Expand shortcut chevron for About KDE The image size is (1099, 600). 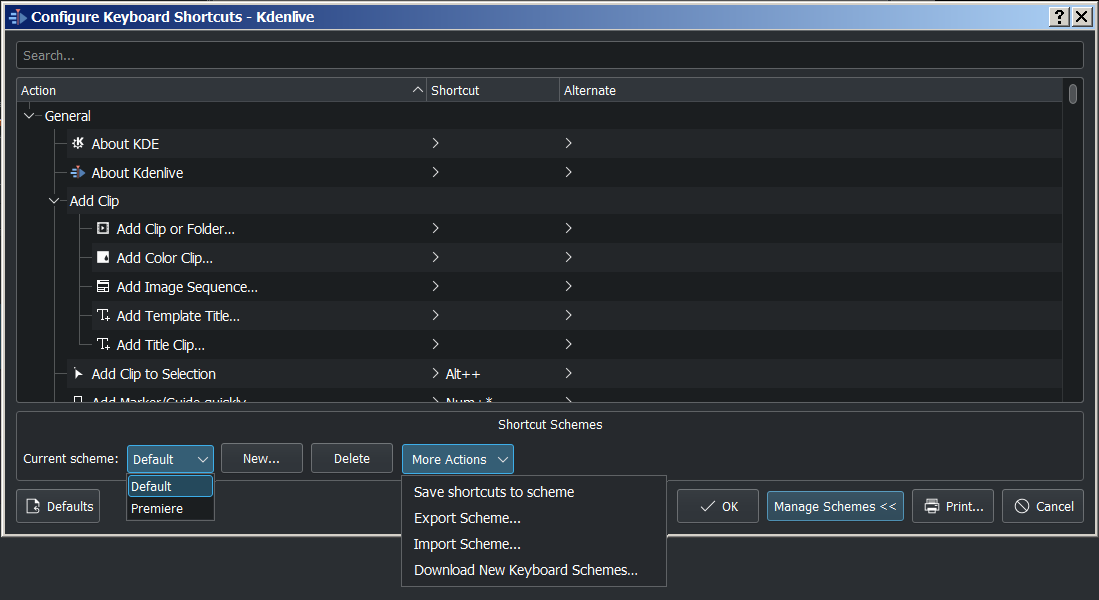[x=435, y=143]
